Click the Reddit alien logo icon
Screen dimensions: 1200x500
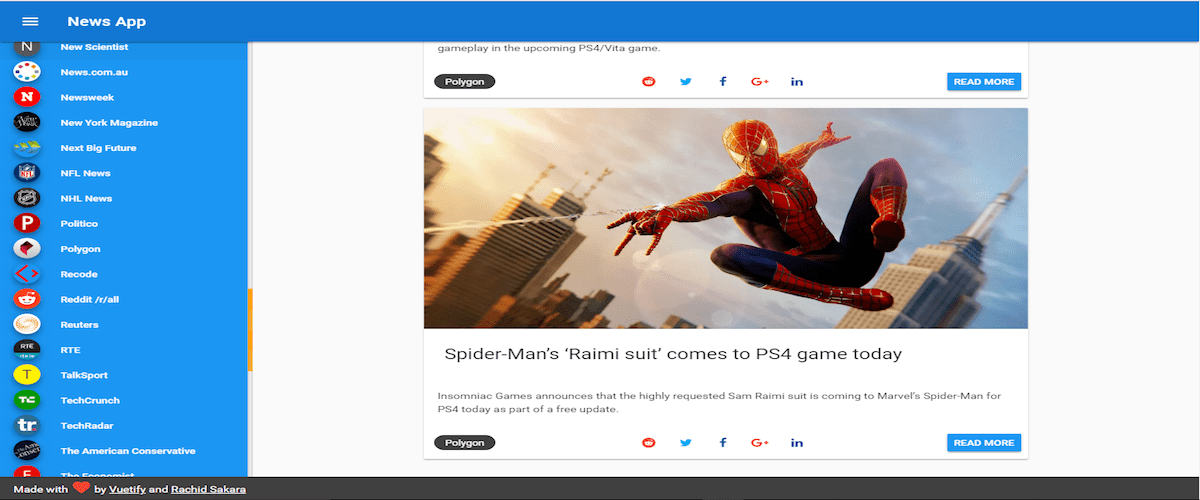27,299
